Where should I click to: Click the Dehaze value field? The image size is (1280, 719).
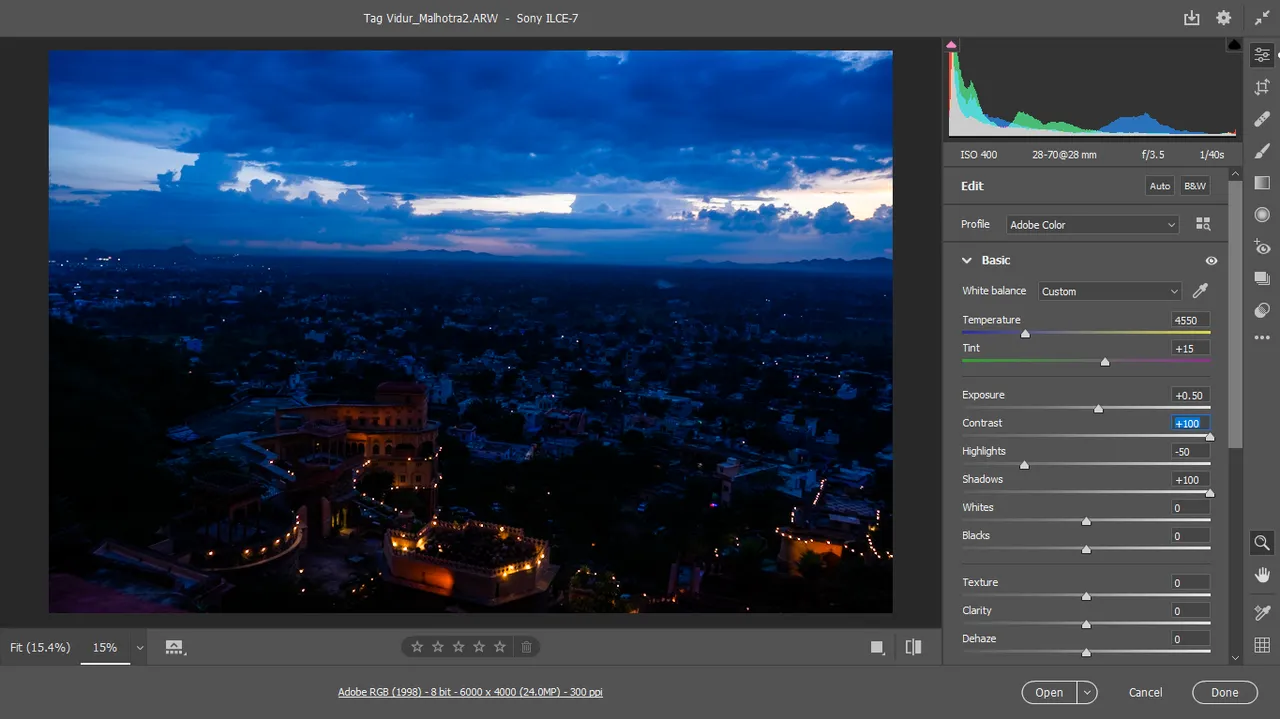(1190, 638)
